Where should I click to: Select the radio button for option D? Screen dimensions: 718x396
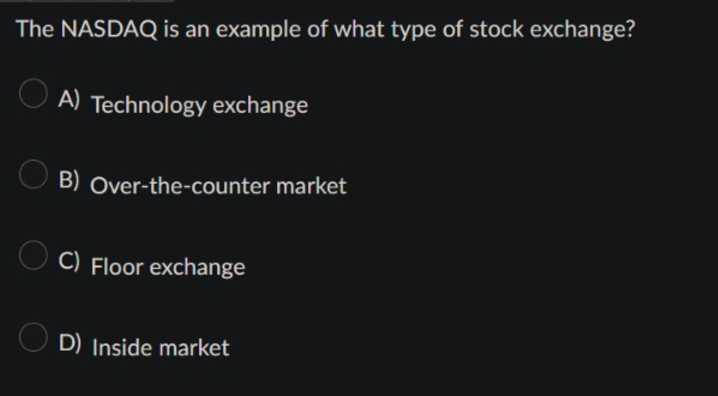click(x=33, y=337)
